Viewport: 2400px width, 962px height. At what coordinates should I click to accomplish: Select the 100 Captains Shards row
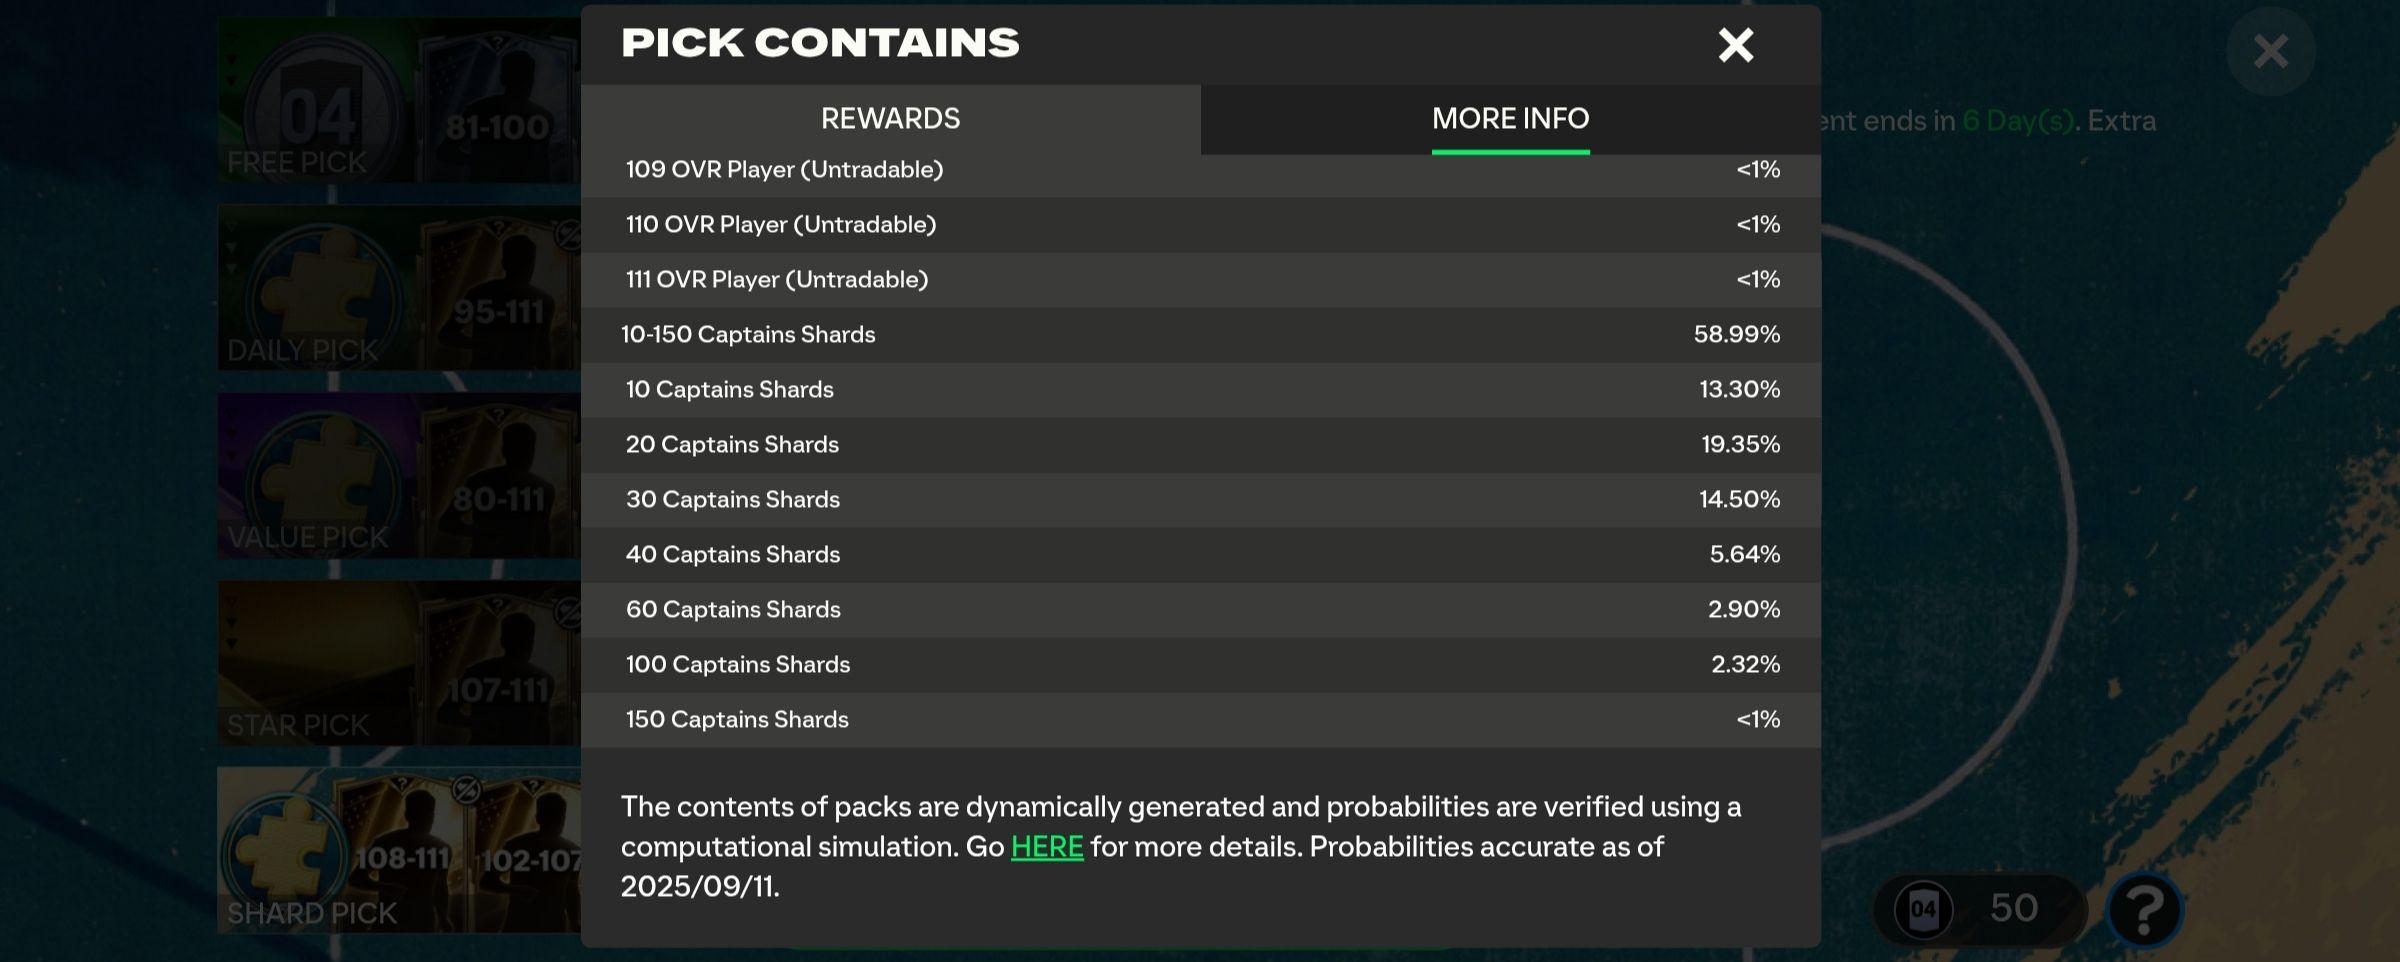point(1200,665)
